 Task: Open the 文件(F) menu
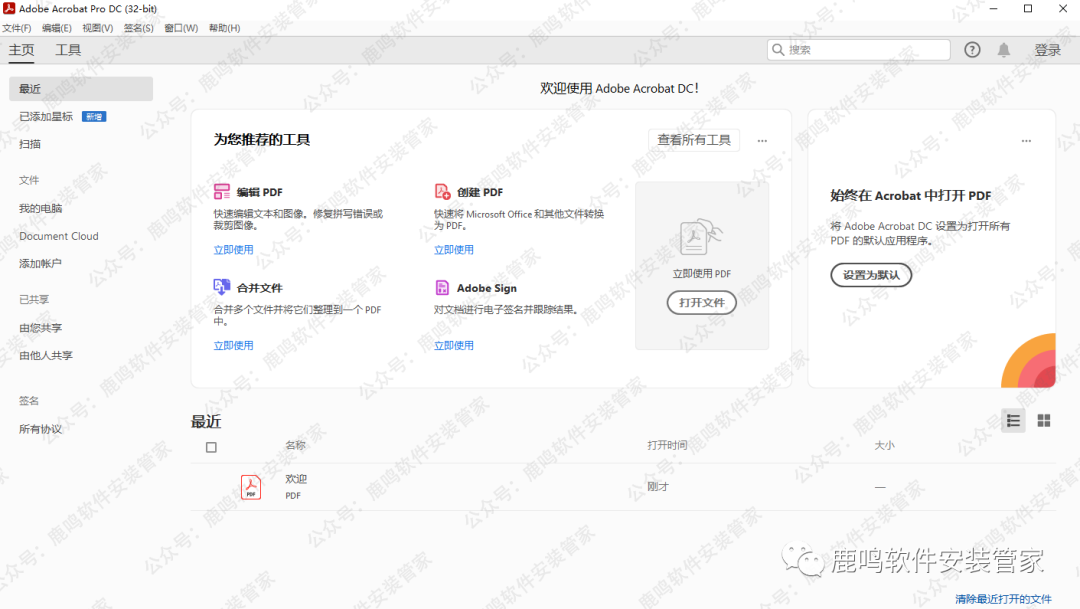[17, 28]
